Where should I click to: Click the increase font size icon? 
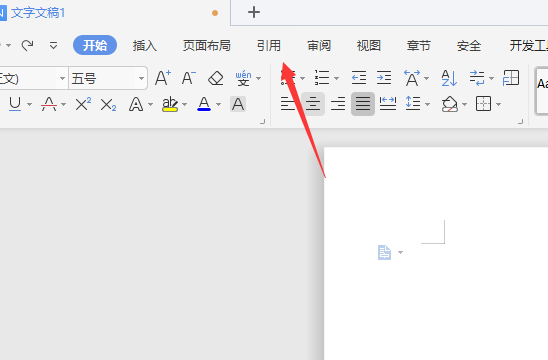click(163, 78)
